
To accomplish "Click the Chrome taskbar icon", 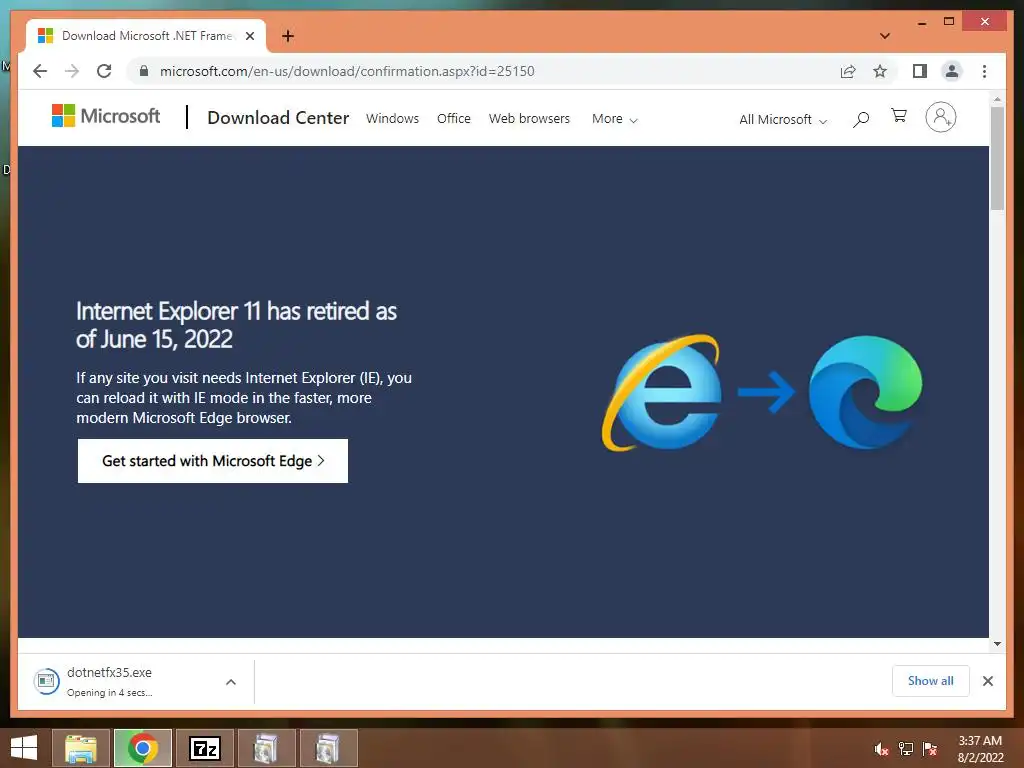I will coord(143,748).
